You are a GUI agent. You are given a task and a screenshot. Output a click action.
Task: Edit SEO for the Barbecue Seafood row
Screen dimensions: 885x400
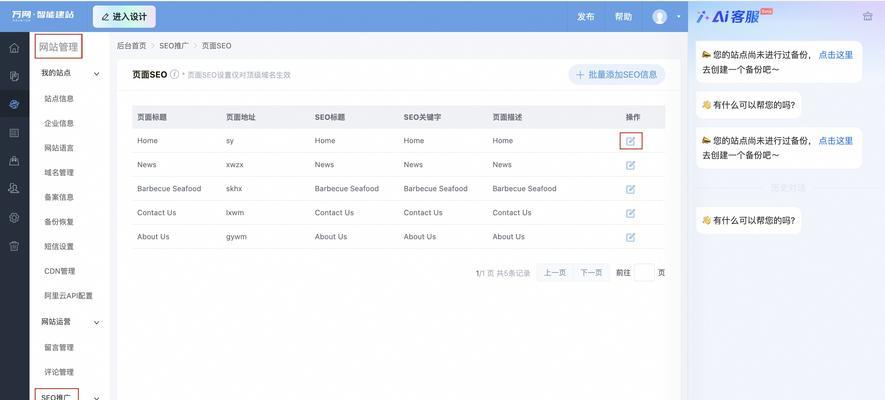(630, 190)
